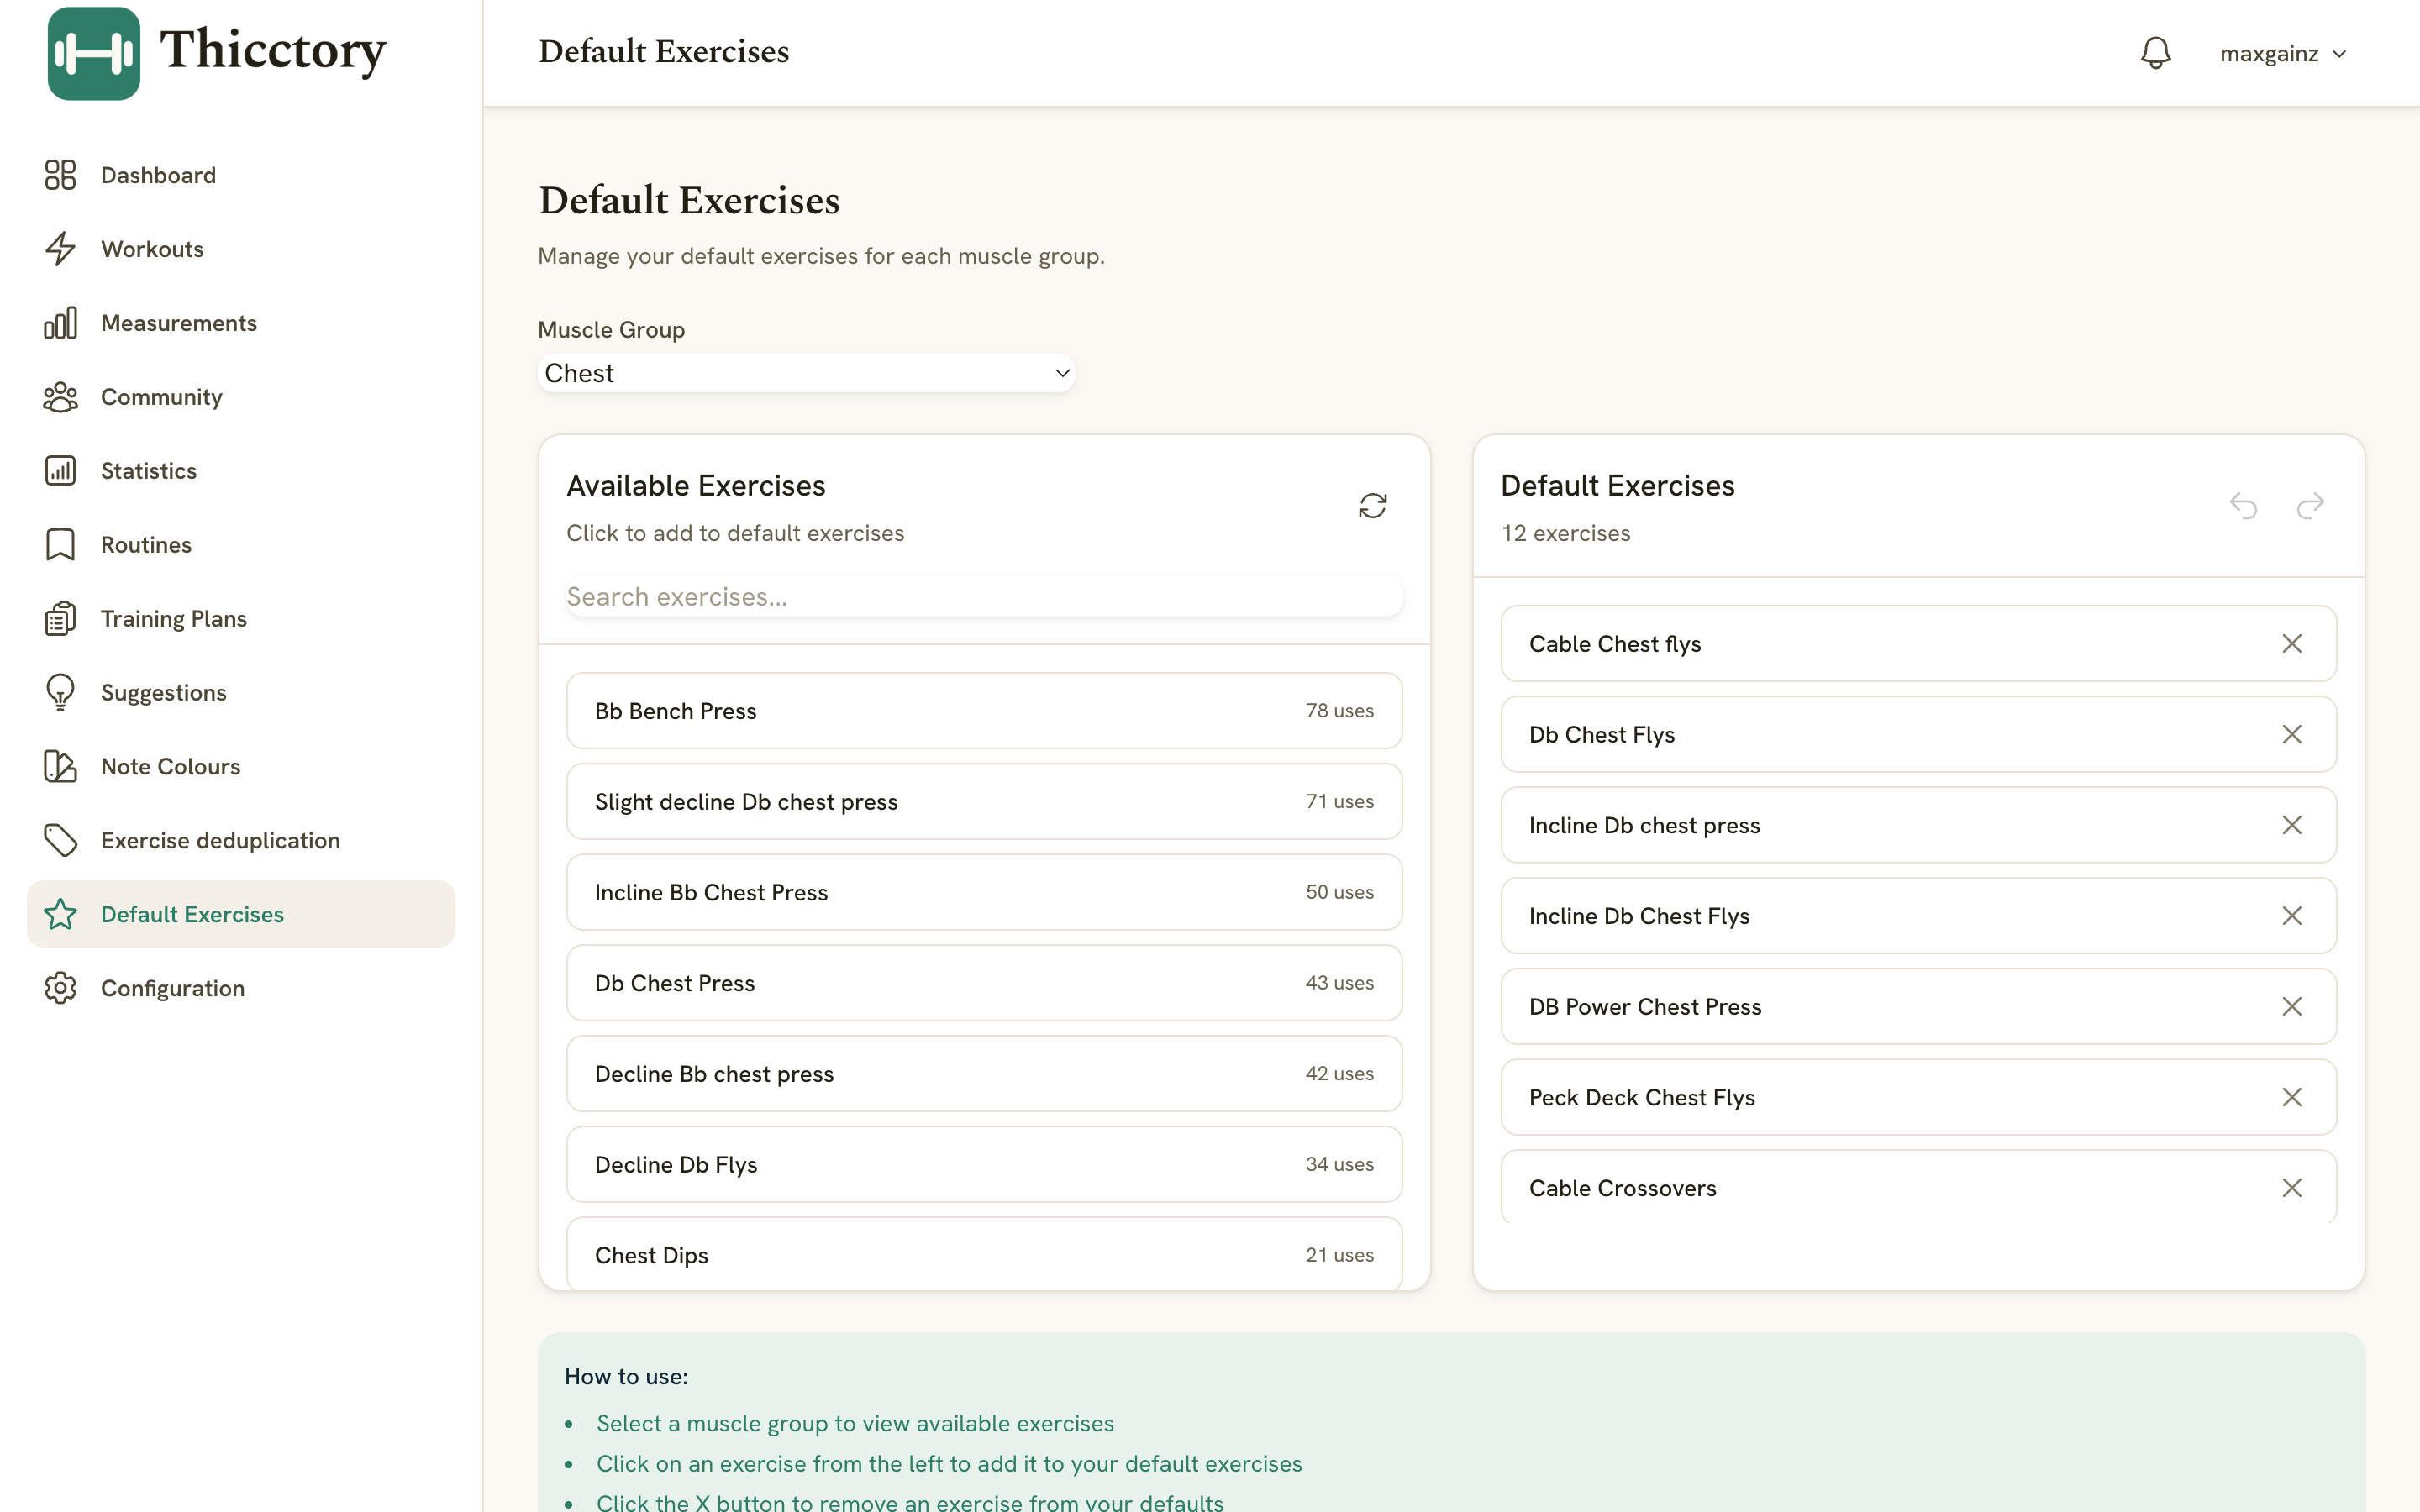This screenshot has height=1512, width=2420.
Task: Click the Dashboard grid icon in sidebar
Action: (x=60, y=175)
